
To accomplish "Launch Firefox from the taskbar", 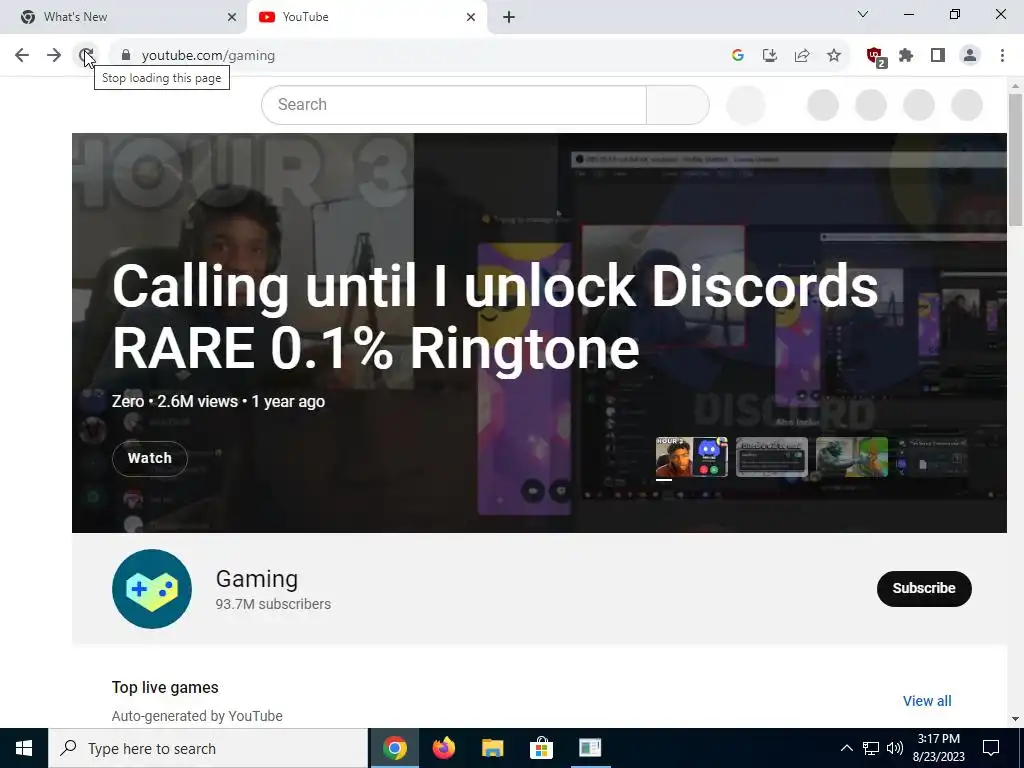I will click(444, 748).
